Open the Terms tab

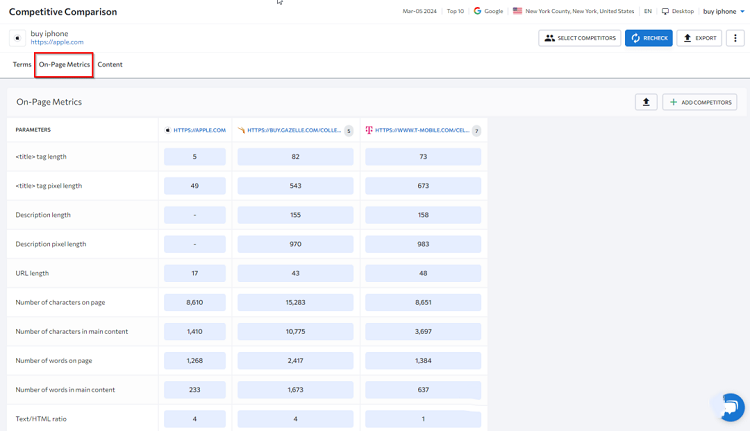(22, 65)
